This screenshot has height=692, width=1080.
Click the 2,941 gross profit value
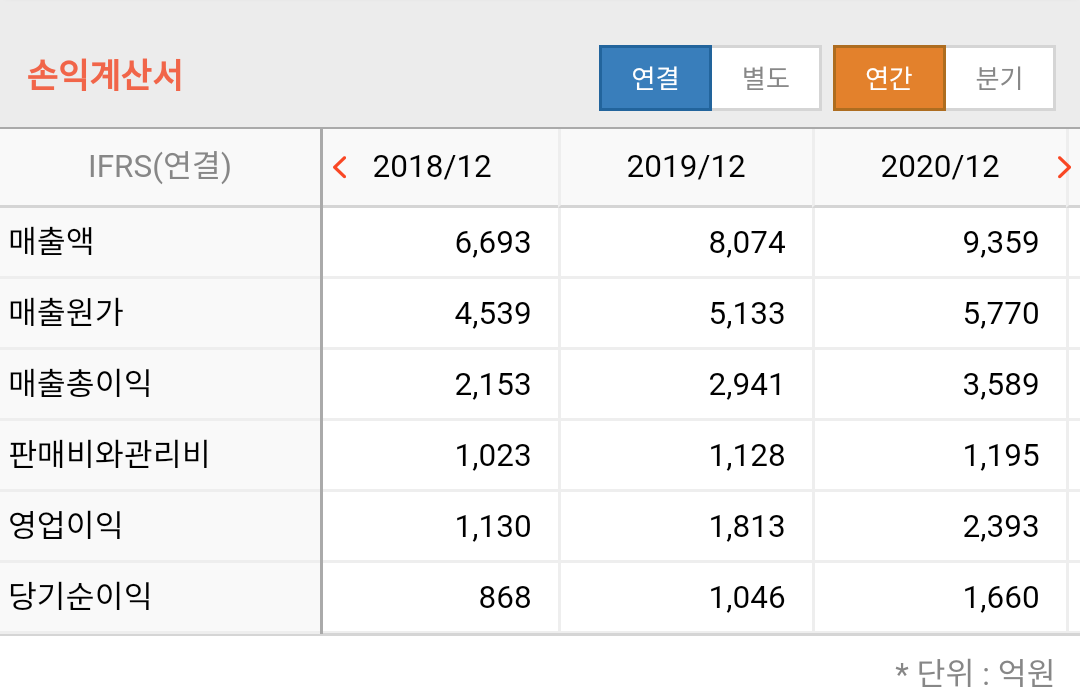pyautogui.click(x=747, y=384)
